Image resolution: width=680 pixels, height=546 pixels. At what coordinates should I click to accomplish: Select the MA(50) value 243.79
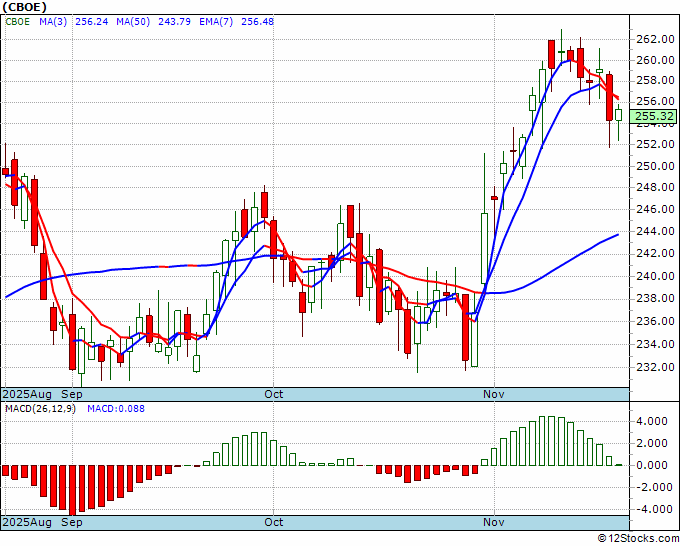(174, 22)
